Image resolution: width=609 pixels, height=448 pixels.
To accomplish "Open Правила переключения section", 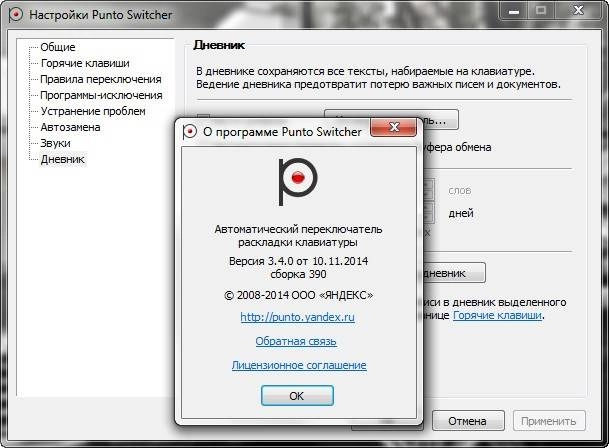I will (x=101, y=79).
